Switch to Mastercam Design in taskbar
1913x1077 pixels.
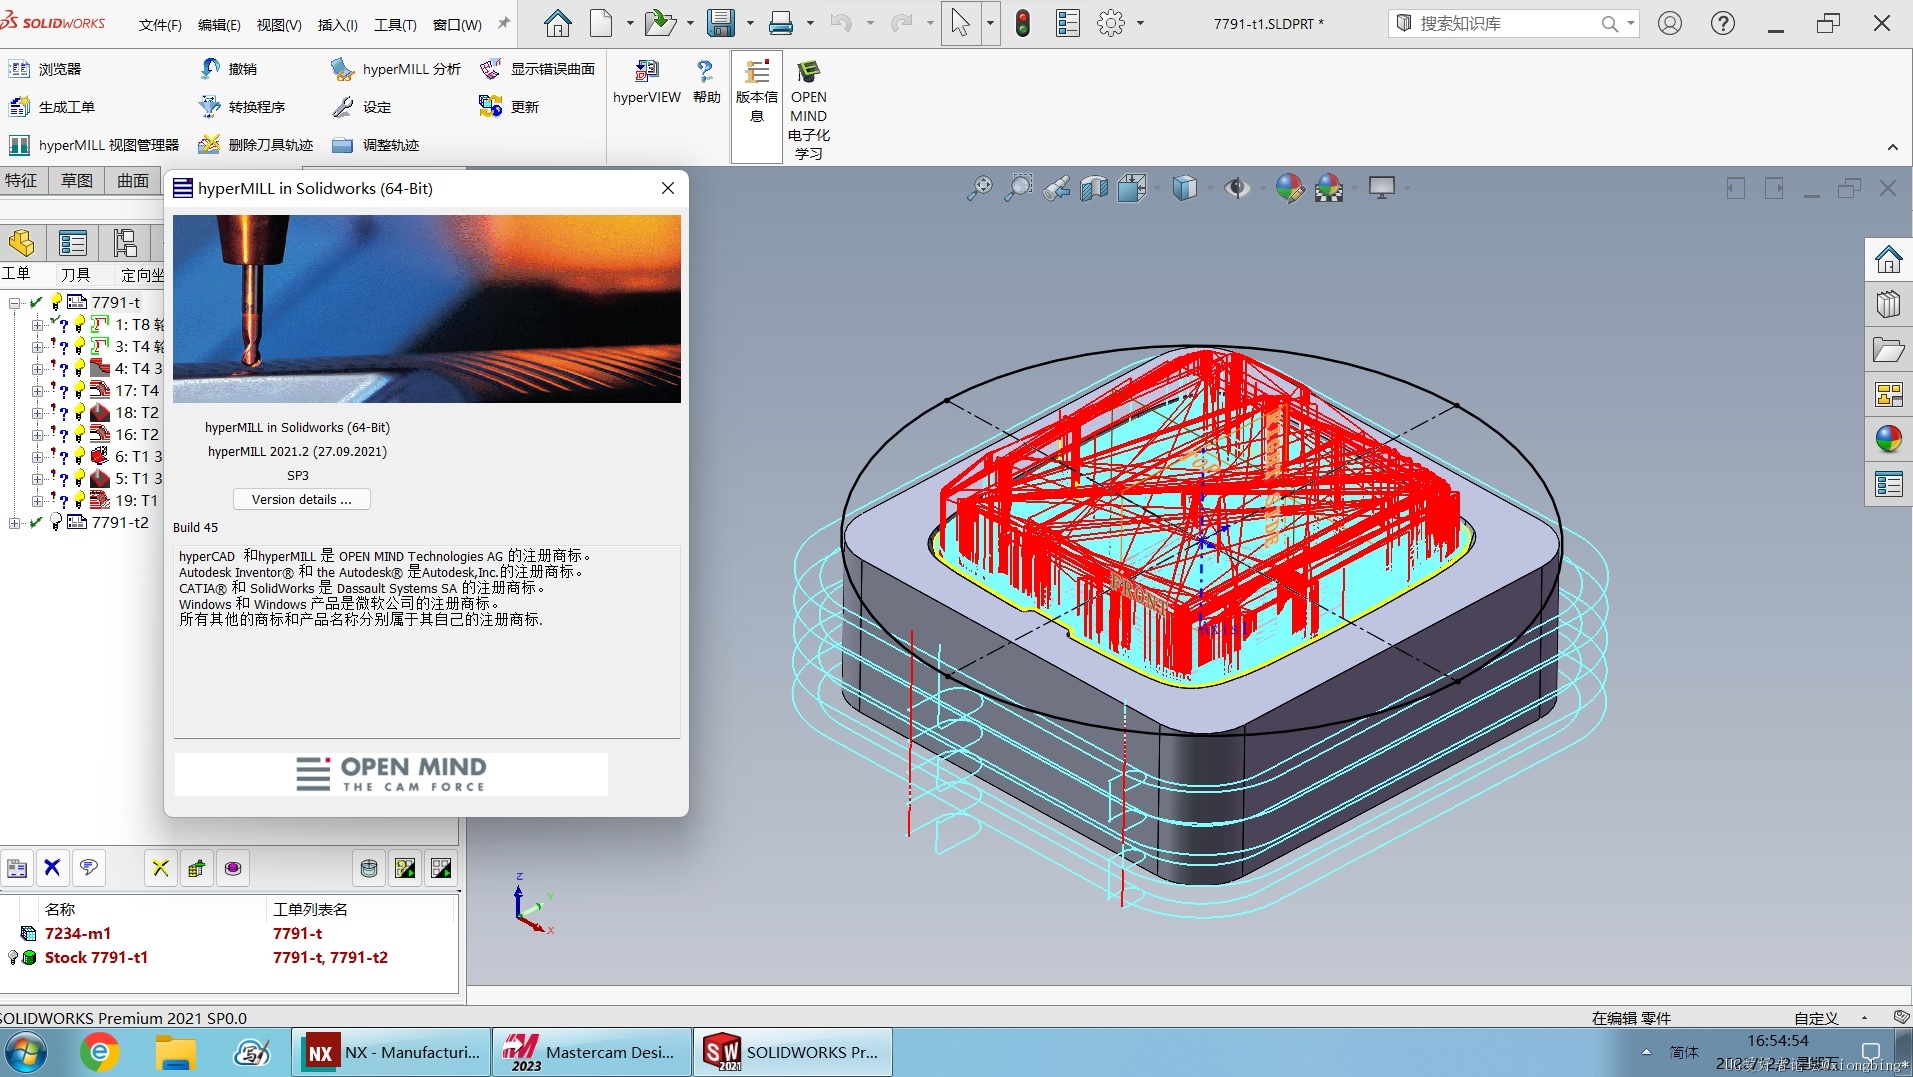[x=592, y=1052]
